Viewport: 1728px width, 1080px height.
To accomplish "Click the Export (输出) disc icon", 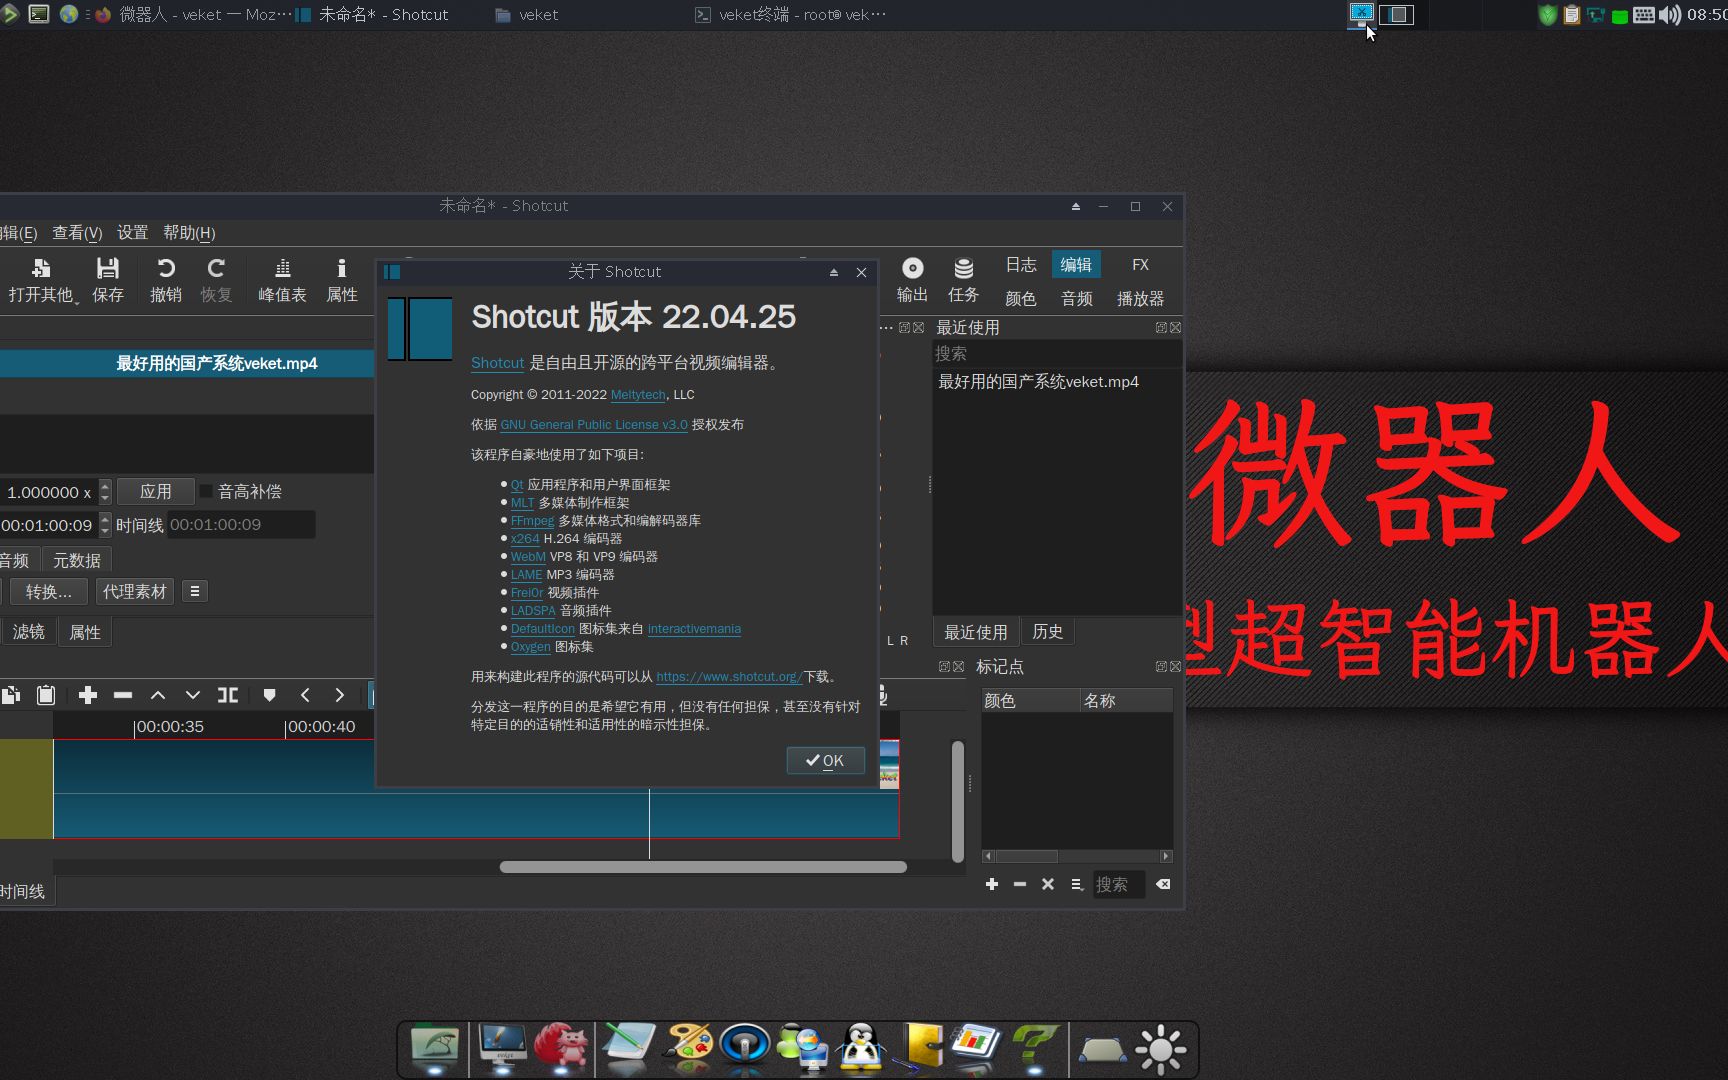I will [x=912, y=268].
